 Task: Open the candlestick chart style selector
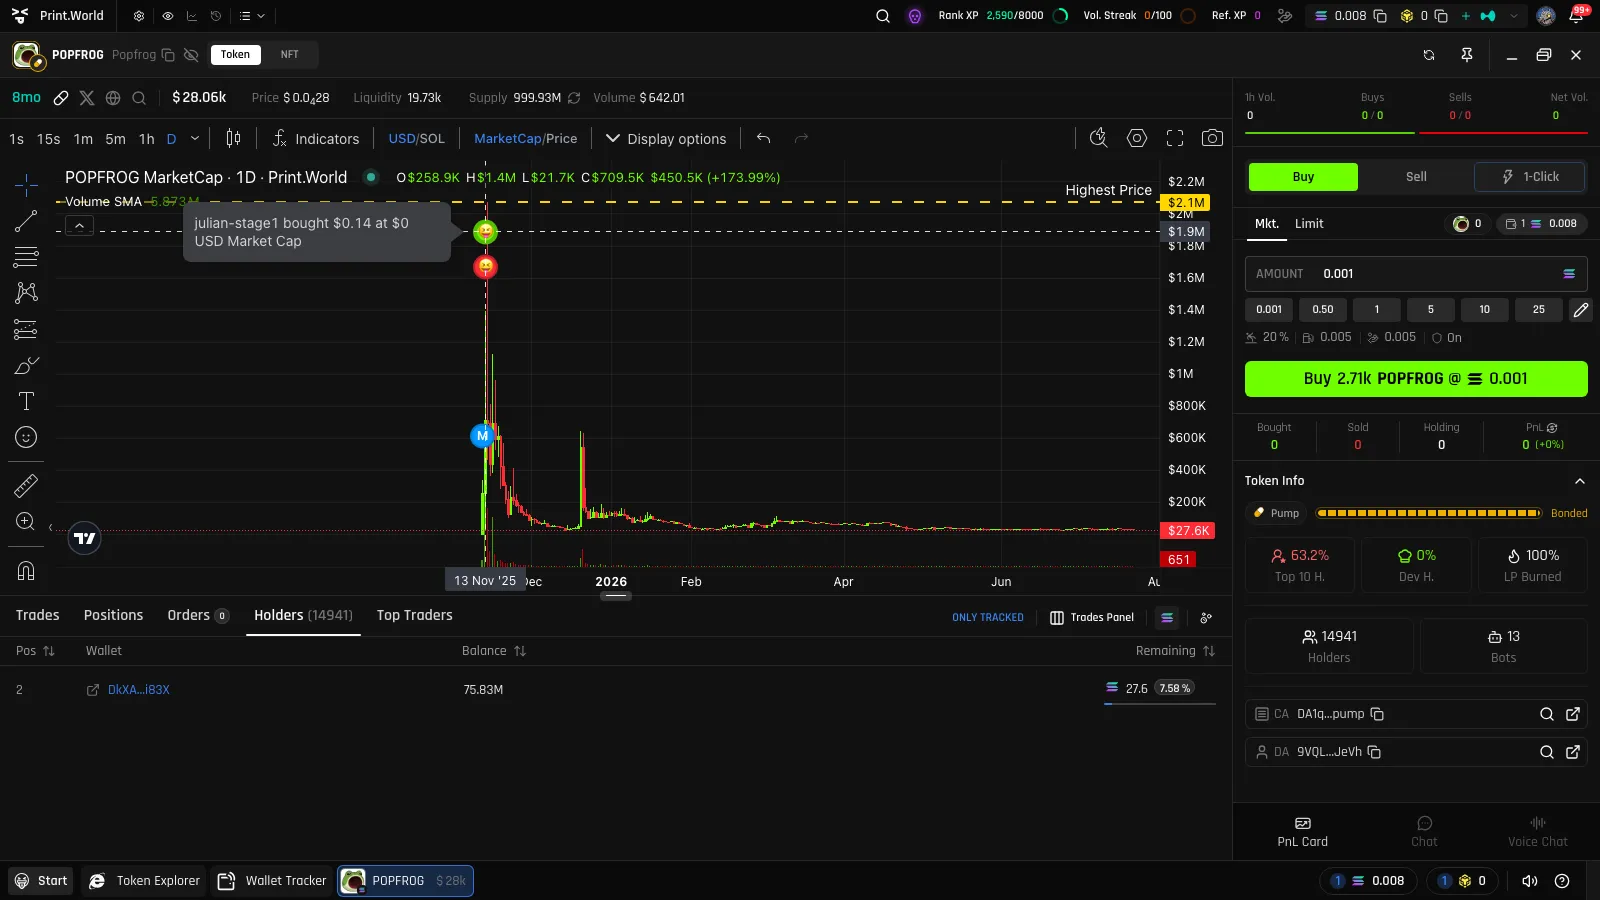coord(233,138)
